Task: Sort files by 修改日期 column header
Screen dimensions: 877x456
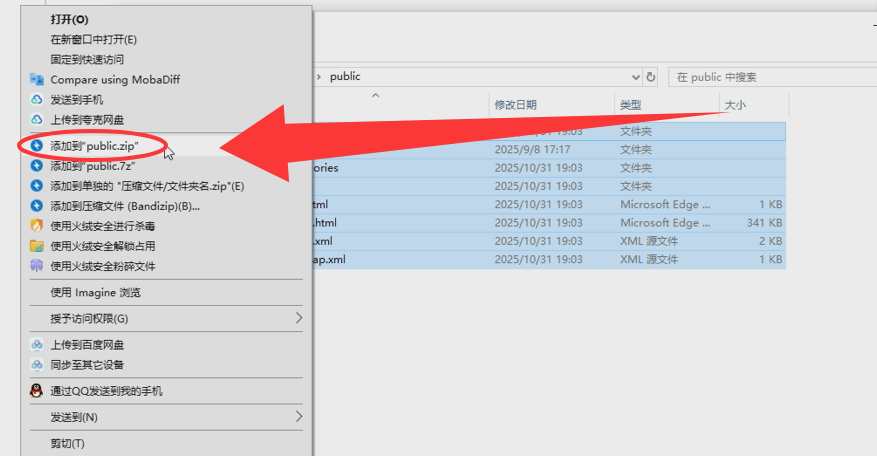Action: click(516, 105)
